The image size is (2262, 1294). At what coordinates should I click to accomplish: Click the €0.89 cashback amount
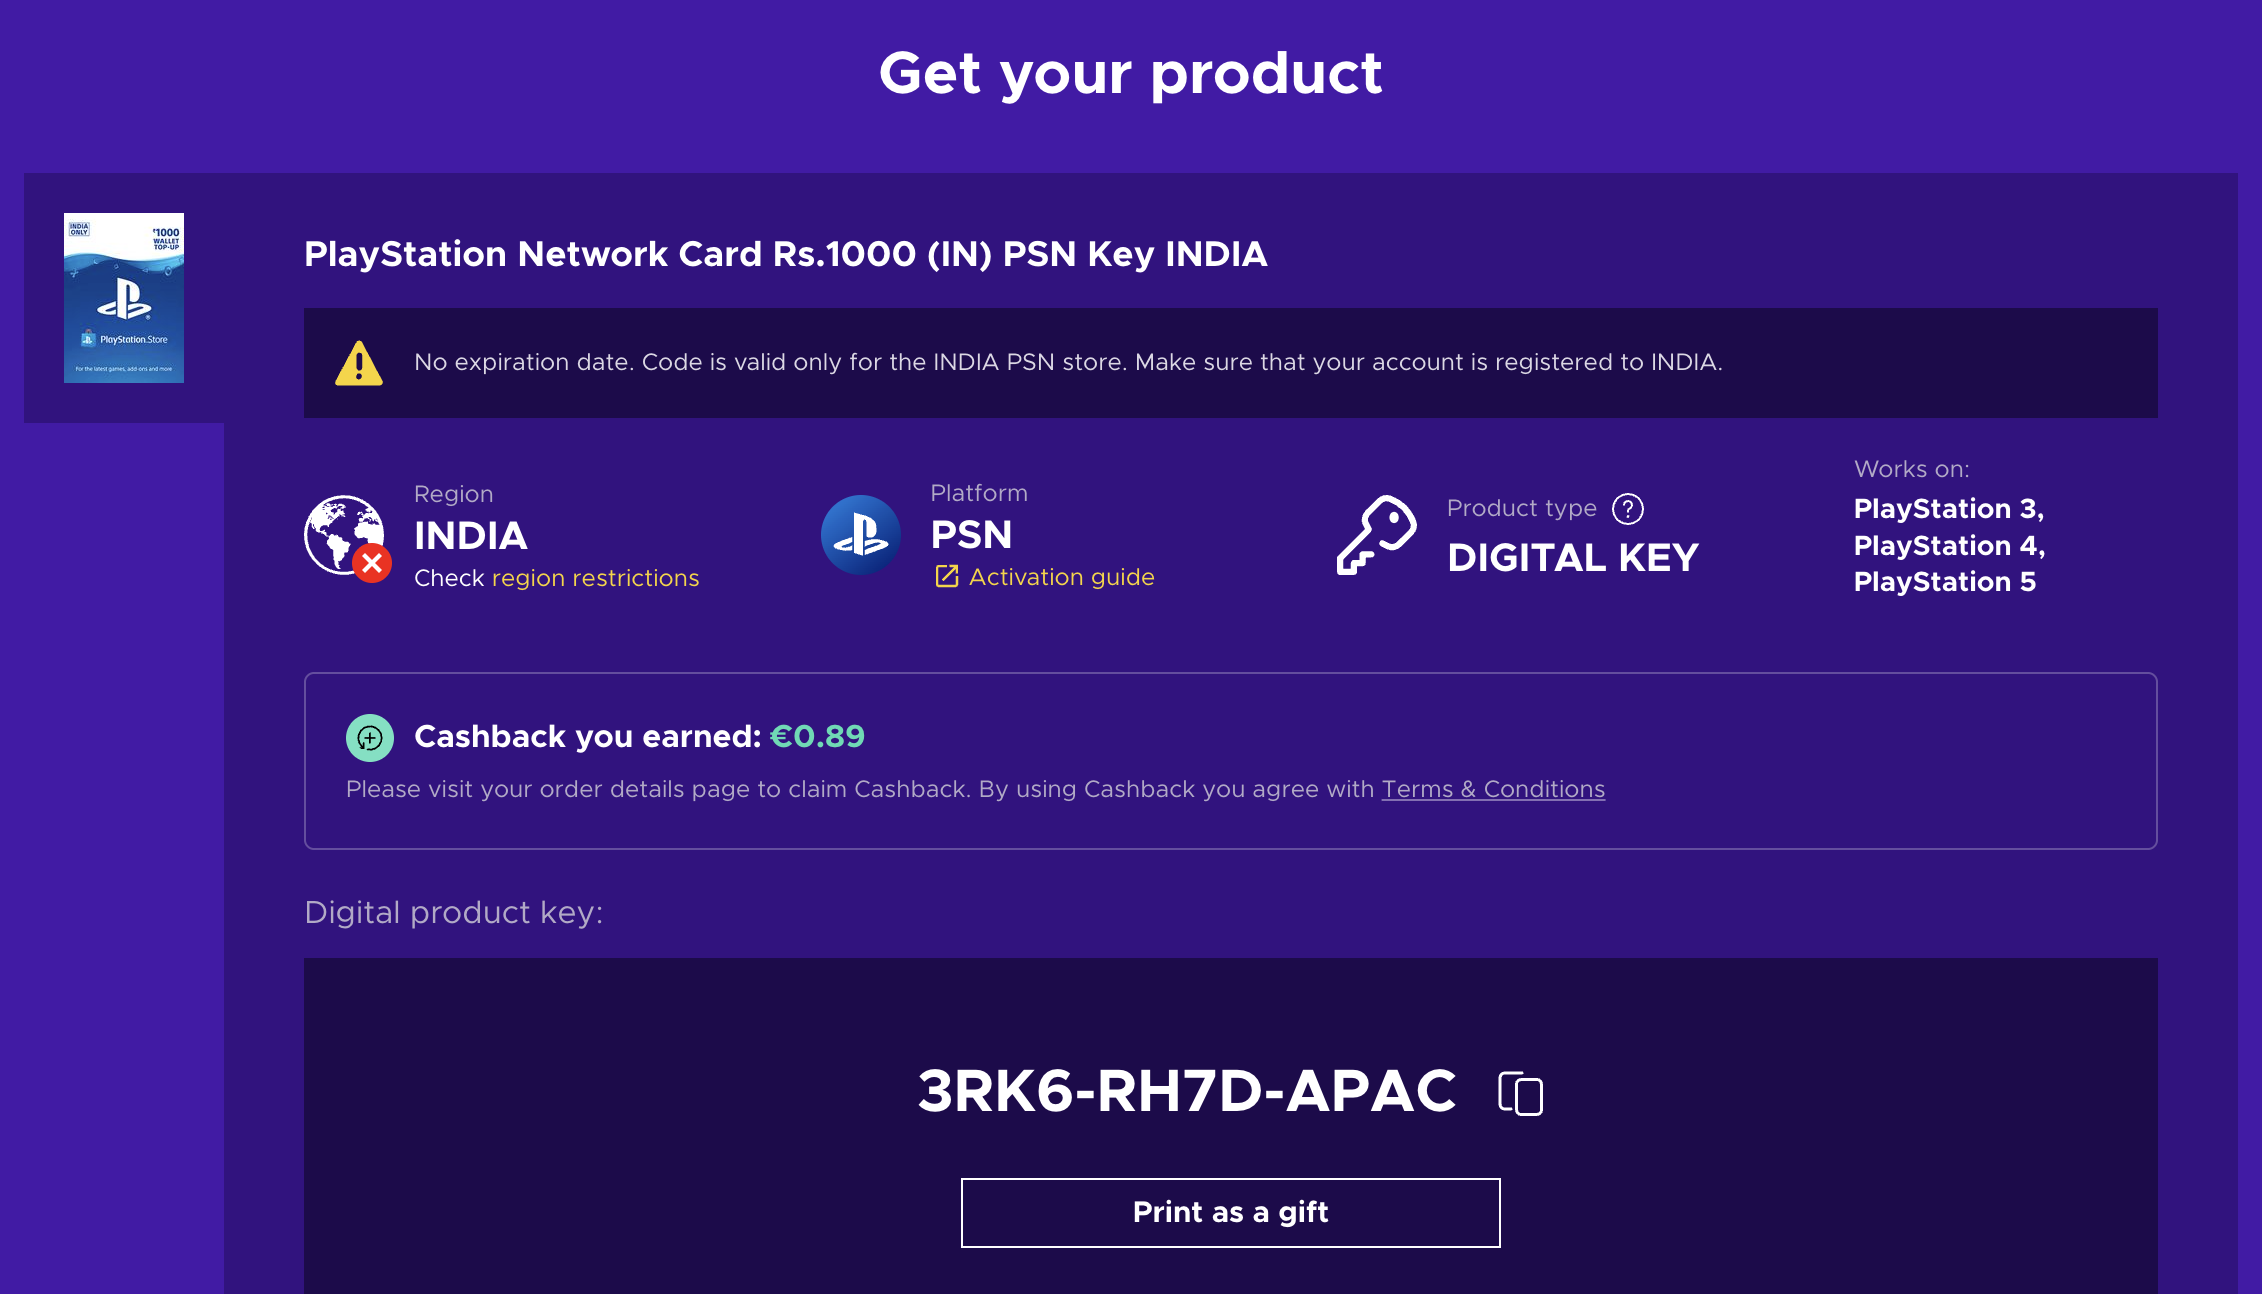coord(817,736)
